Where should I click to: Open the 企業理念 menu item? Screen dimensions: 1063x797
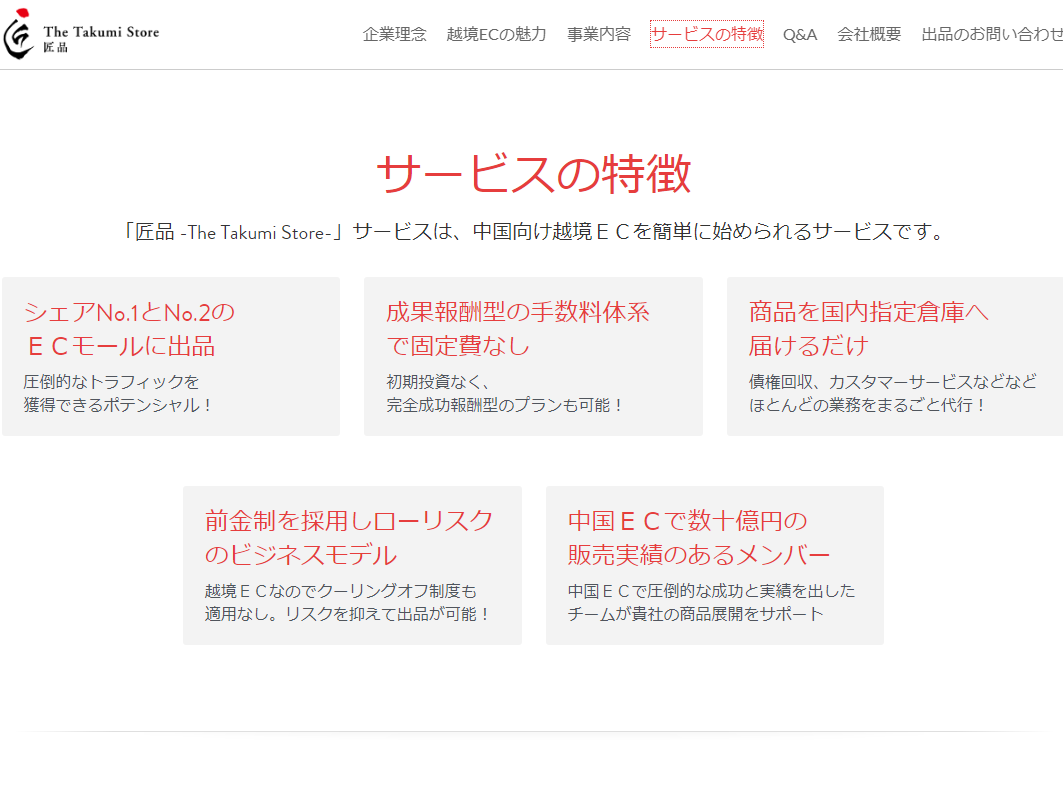[394, 33]
